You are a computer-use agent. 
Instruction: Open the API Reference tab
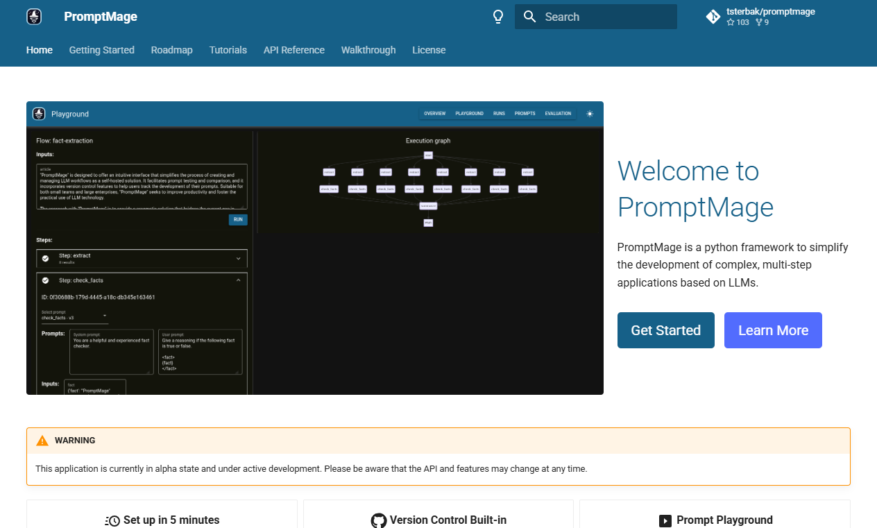pos(294,50)
